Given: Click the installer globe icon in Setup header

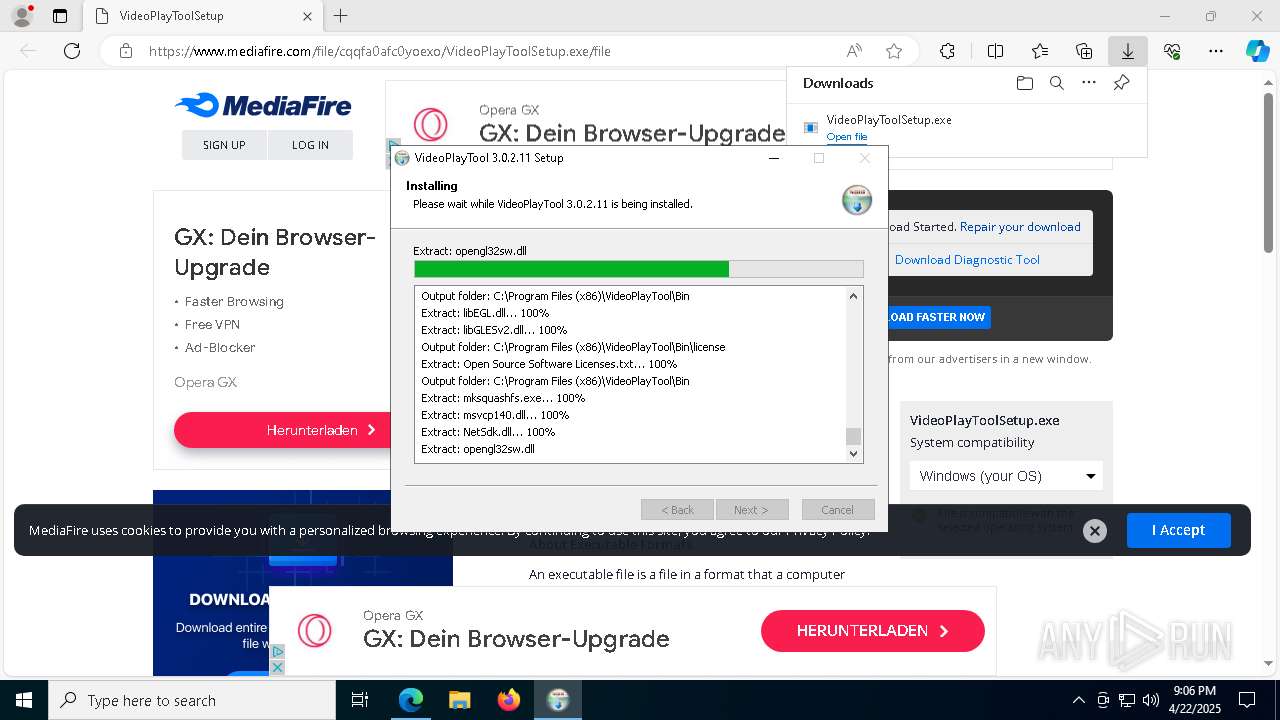Looking at the screenshot, I should click(857, 199).
